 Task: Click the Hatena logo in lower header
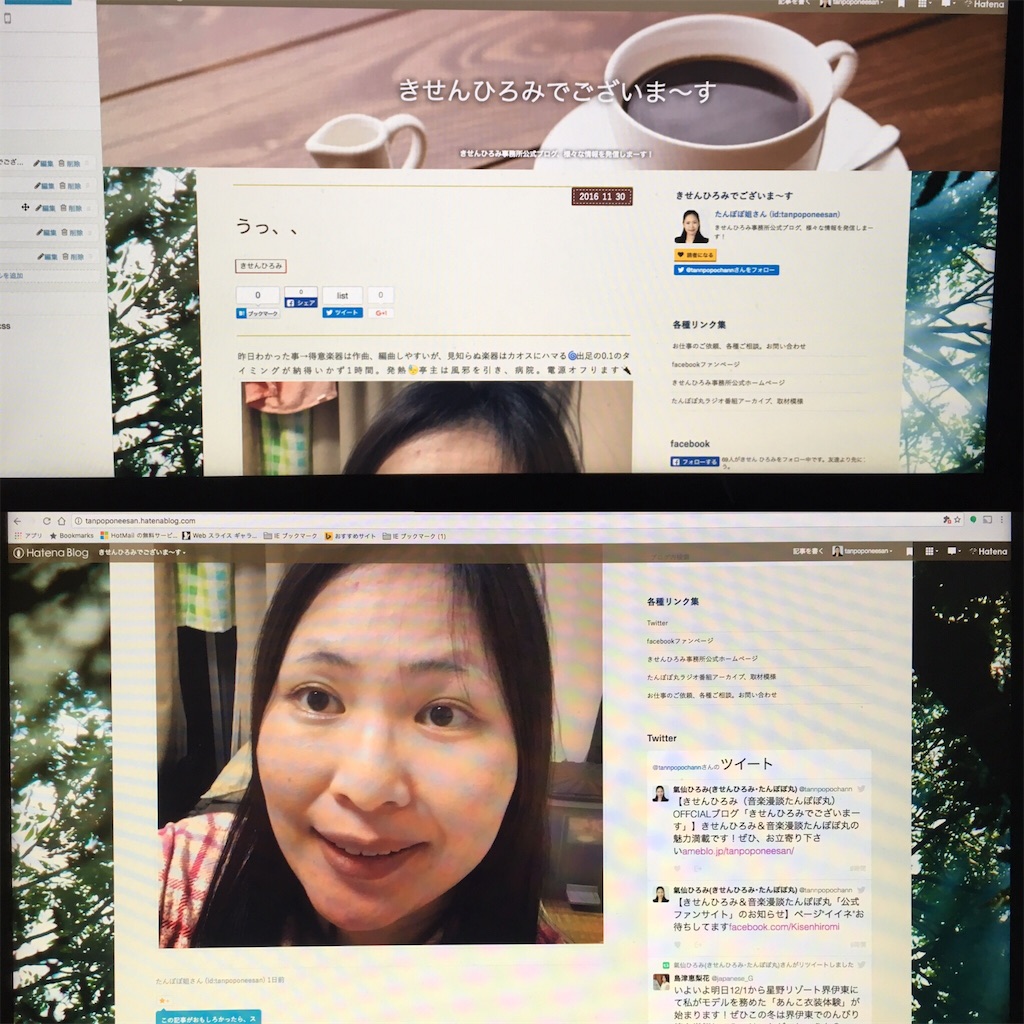click(x=988, y=552)
